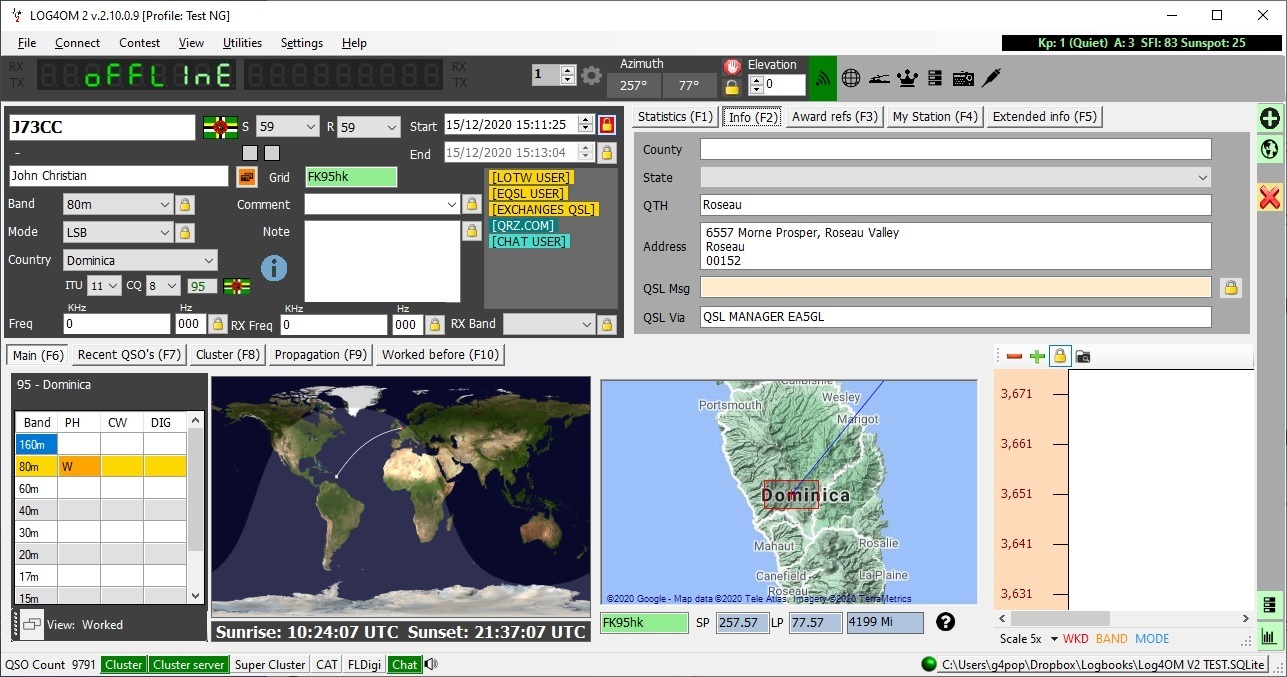The height and width of the screenshot is (677, 1287).
Task: Open the Band 80m dropdown
Action: pyautogui.click(x=164, y=204)
